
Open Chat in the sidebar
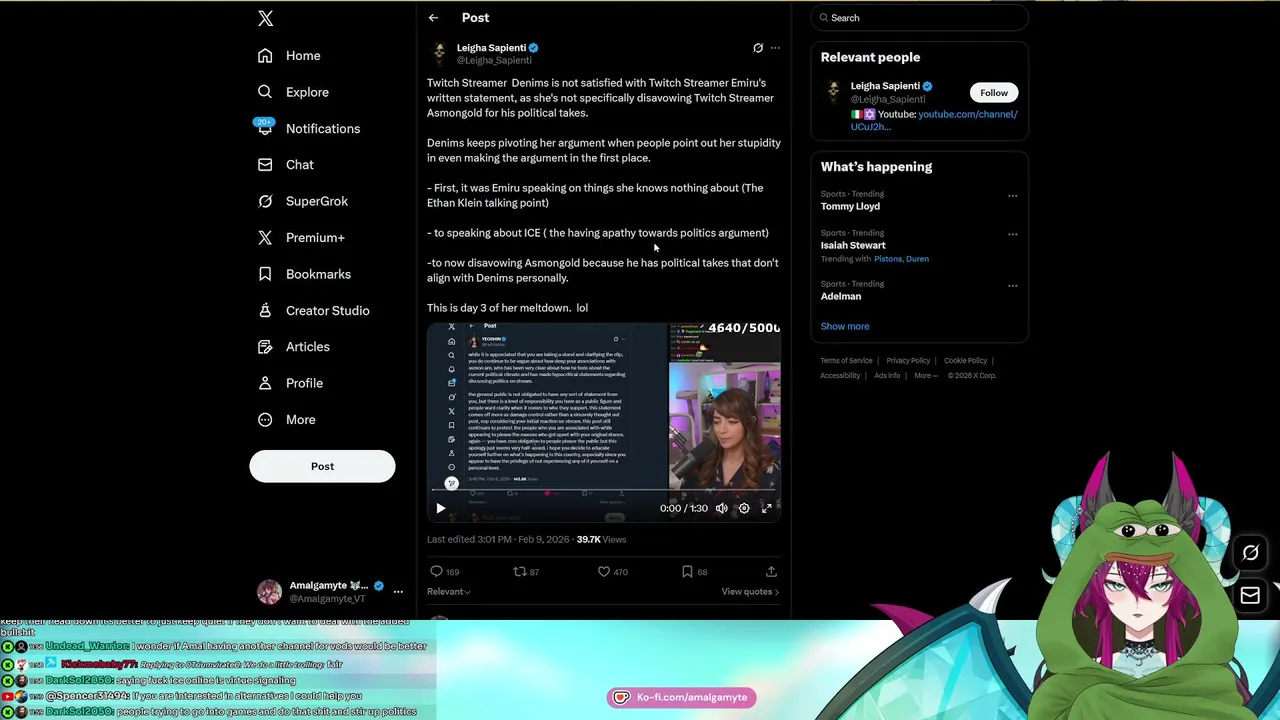(x=286, y=165)
